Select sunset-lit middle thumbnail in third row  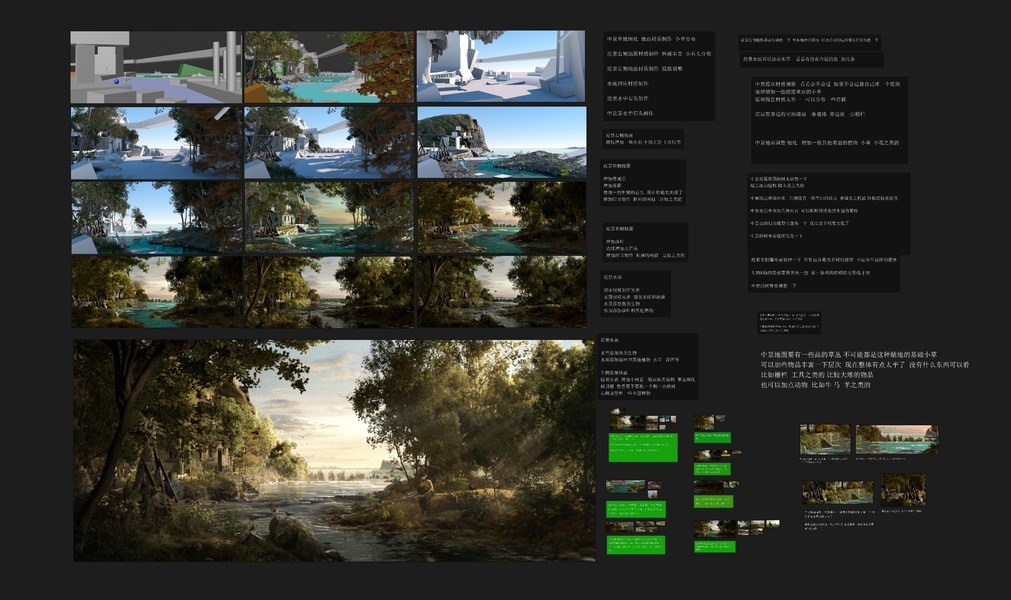pyautogui.click(x=329, y=218)
